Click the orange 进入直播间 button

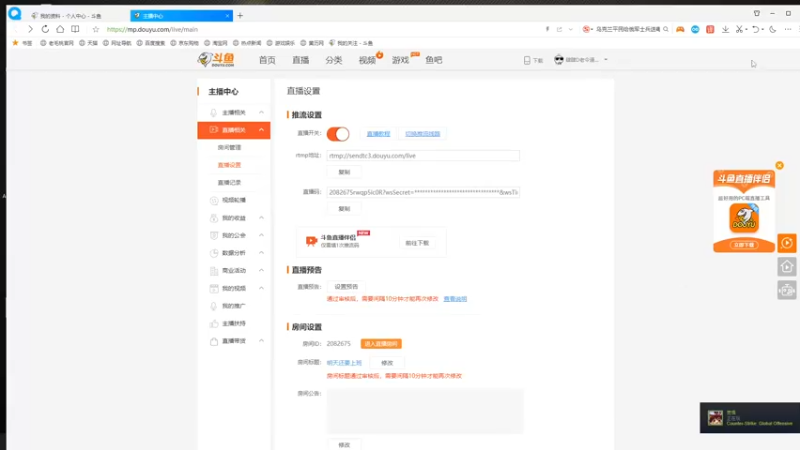[381, 344]
